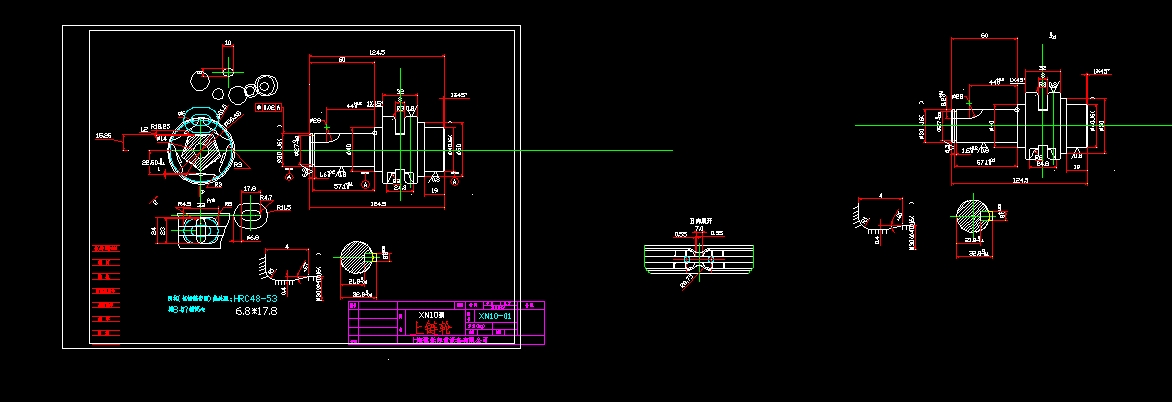Click the XN10-01 drawing number cell

(x=495, y=316)
